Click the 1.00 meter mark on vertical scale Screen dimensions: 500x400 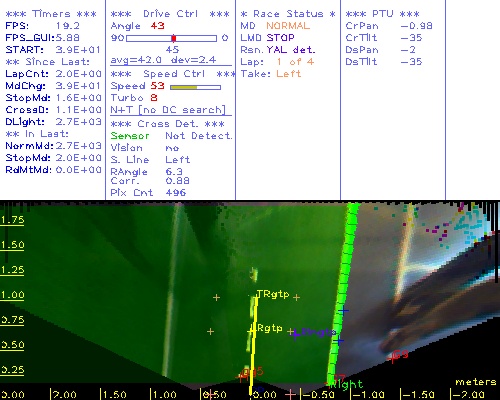pos(12,295)
